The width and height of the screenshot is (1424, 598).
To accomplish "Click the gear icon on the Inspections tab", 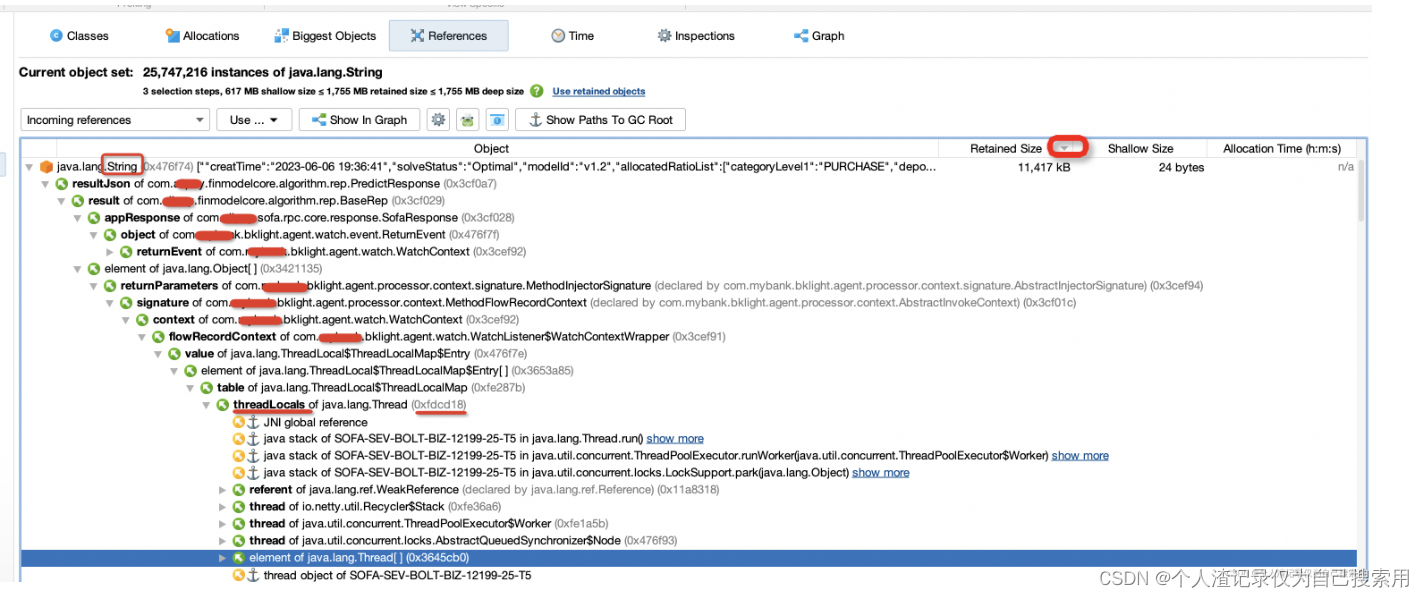I will click(x=663, y=35).
